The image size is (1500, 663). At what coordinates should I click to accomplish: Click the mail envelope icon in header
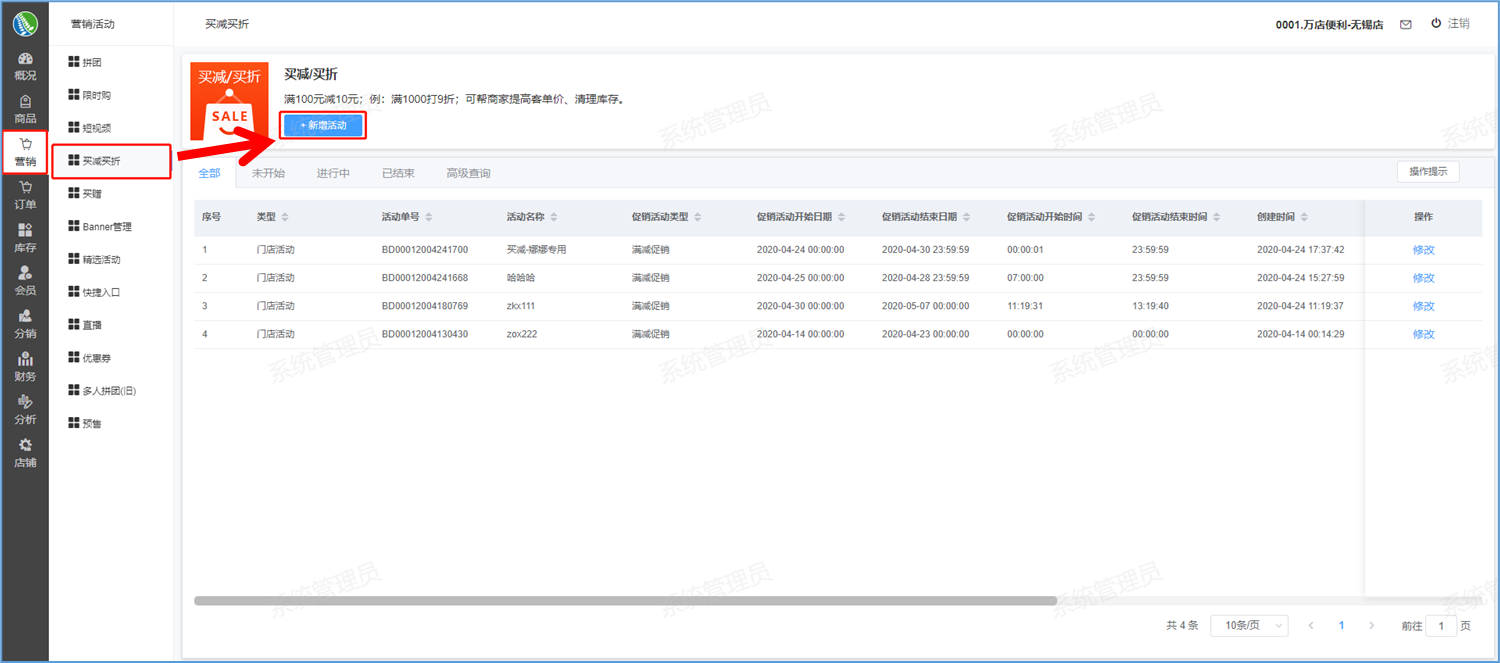coord(1406,24)
